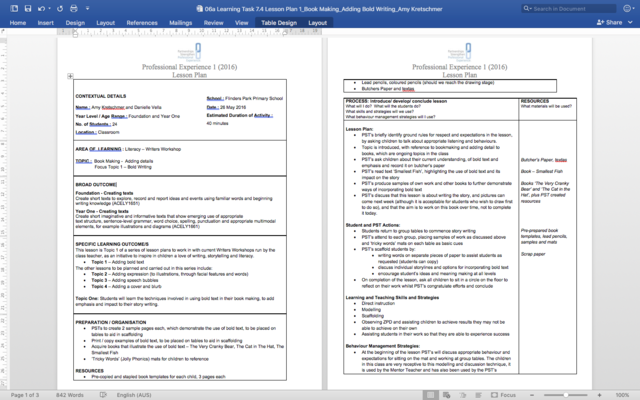
Task: Click the Redo/Repeat icon
Action: click(60, 8)
